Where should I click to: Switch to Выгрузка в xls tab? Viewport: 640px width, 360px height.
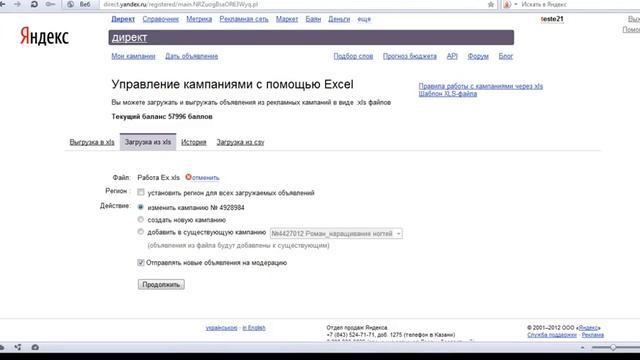coord(92,142)
